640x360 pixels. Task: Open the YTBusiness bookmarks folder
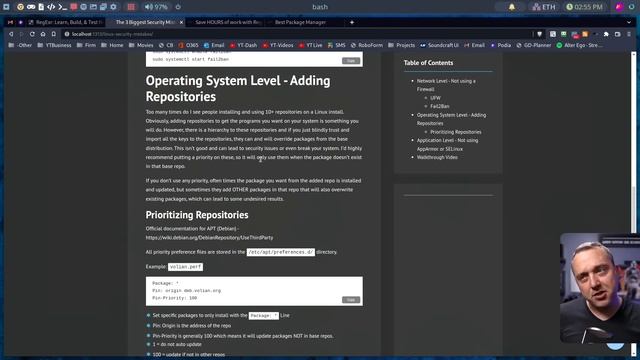54,45
